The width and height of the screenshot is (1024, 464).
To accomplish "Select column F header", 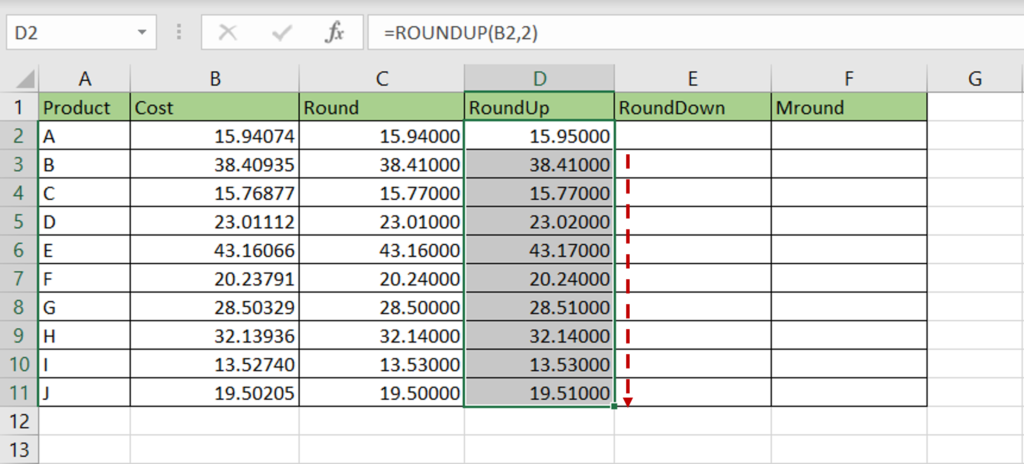I will tap(849, 79).
